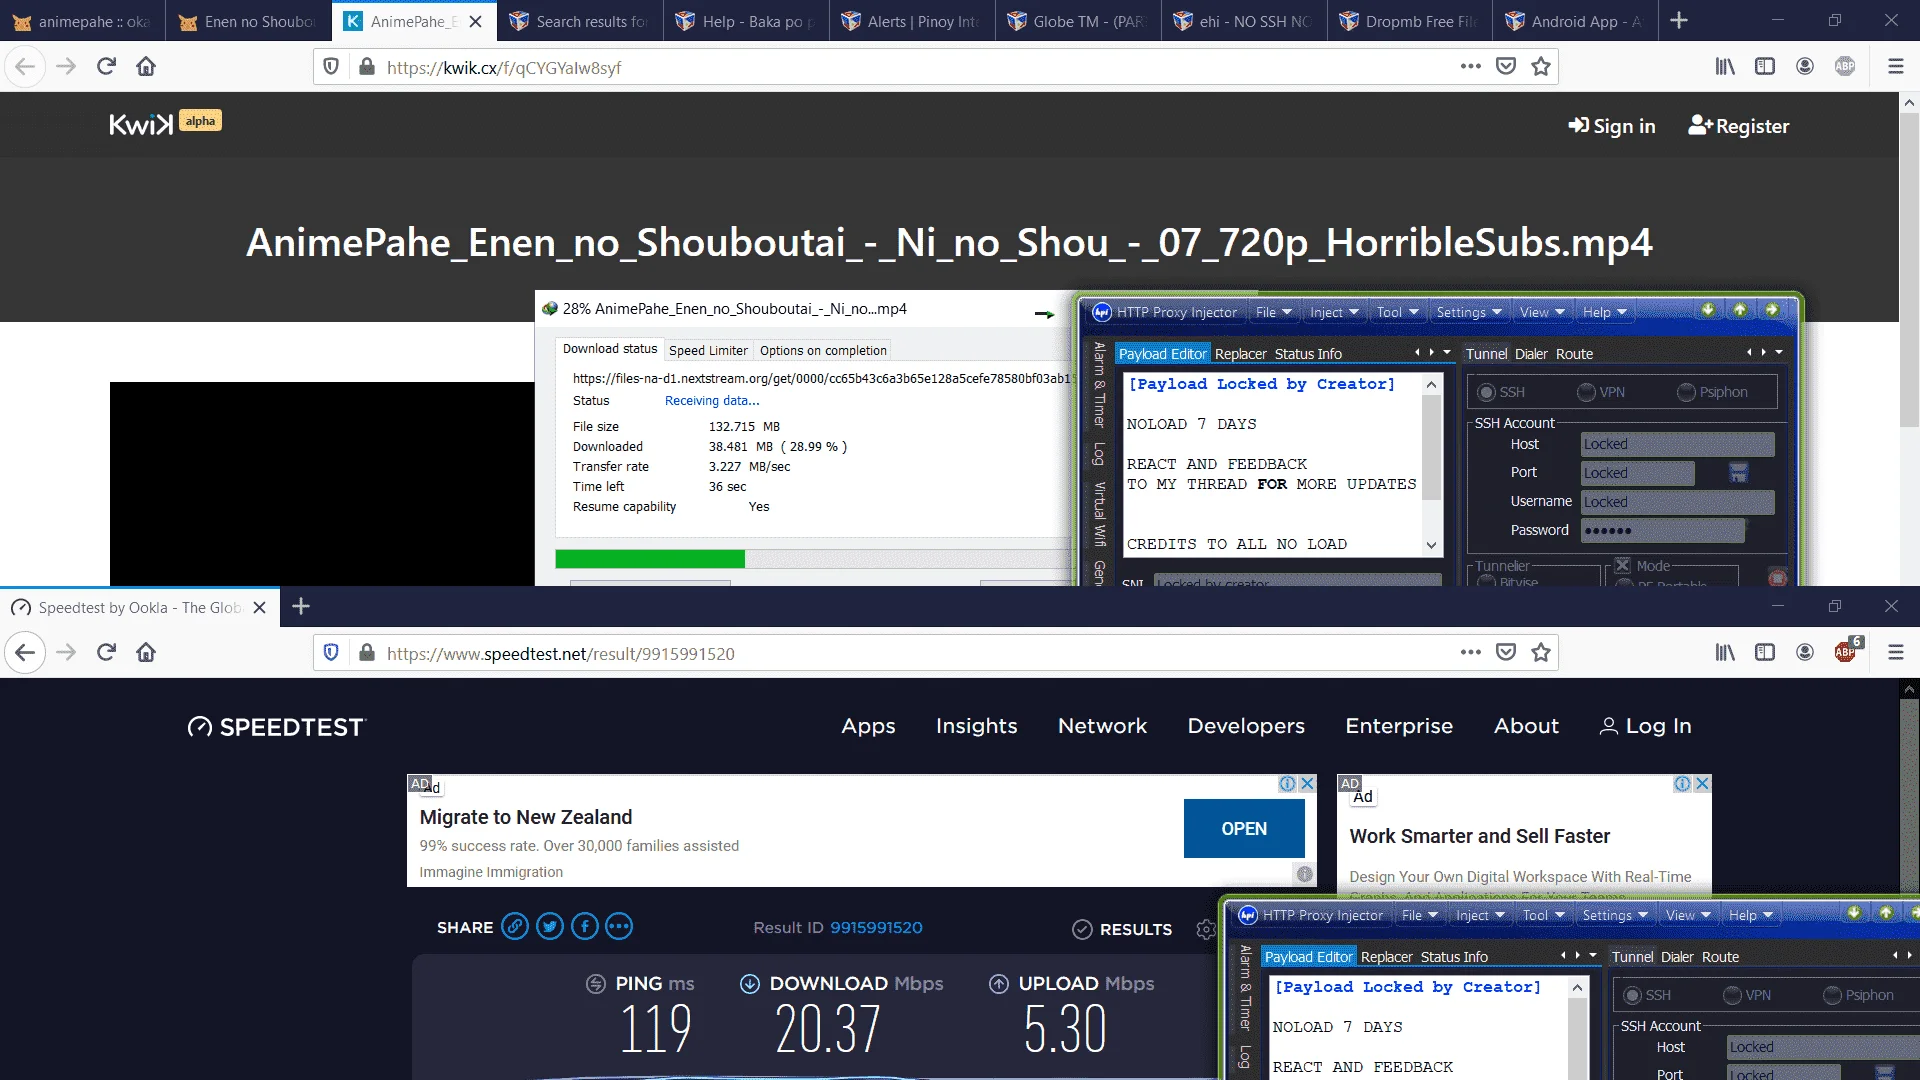Open RESULTS link on Speedtest page
The image size is (1920, 1080).
(1122, 929)
